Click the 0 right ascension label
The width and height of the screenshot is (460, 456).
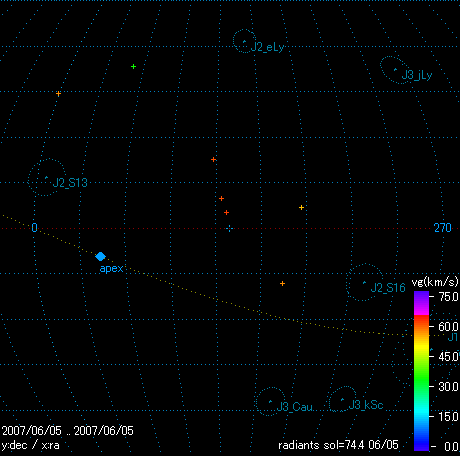34,228
